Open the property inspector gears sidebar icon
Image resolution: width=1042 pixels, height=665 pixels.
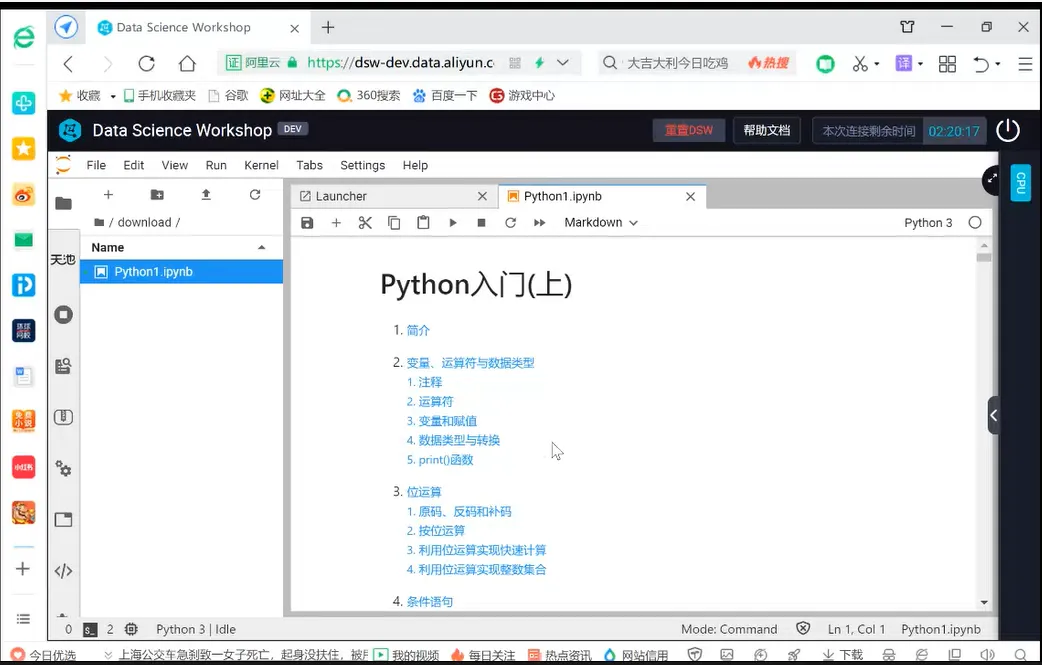click(63, 469)
